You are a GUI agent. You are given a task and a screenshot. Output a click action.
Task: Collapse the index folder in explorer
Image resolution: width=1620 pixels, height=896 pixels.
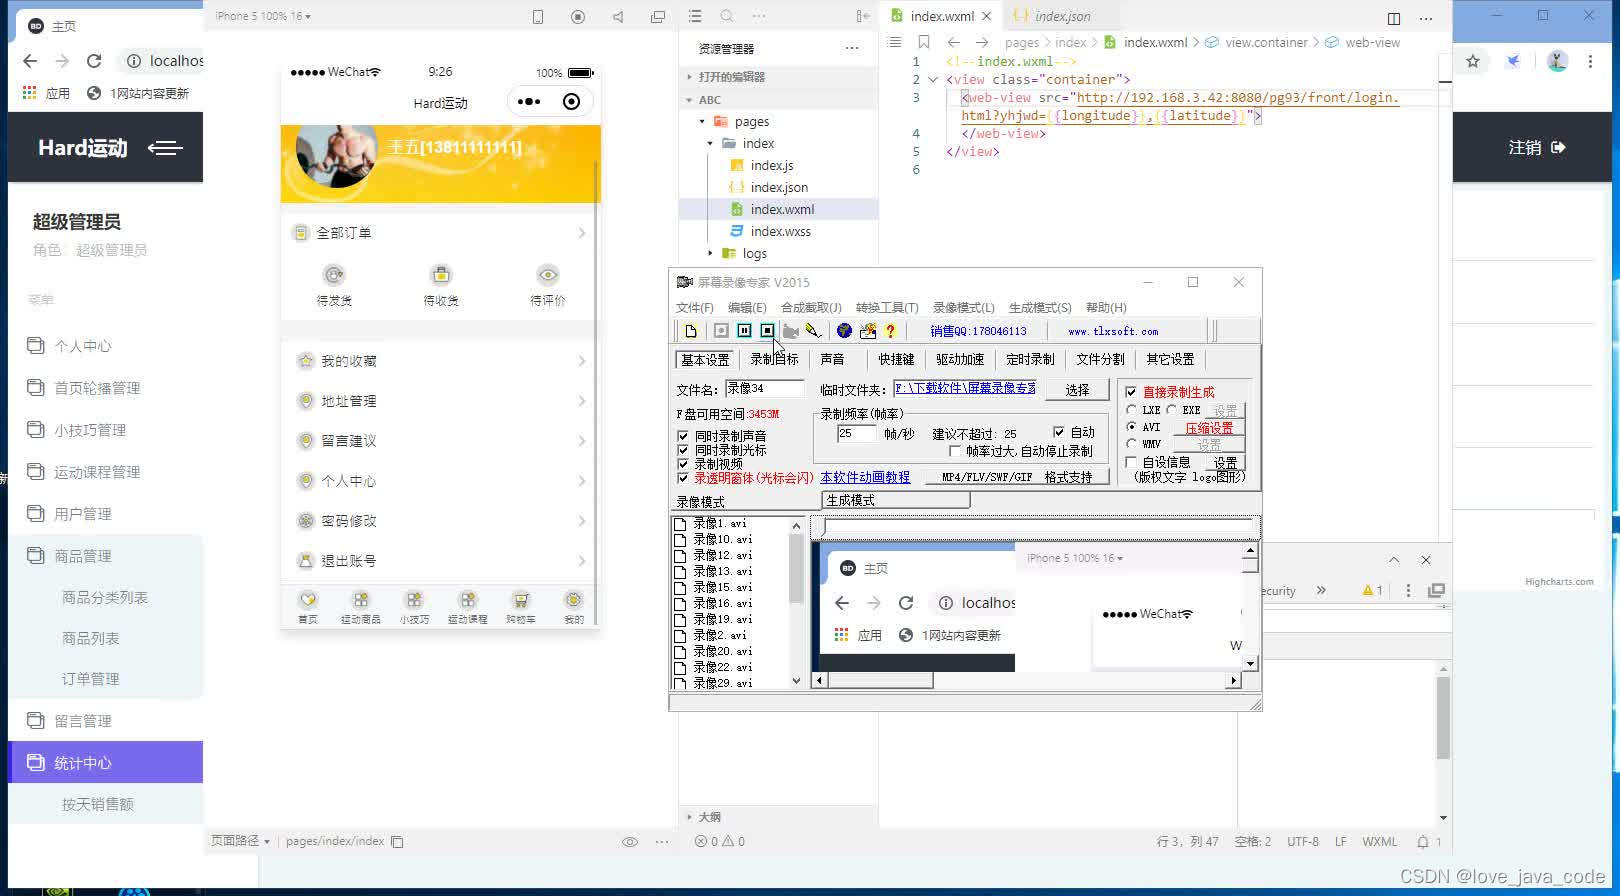pyautogui.click(x=711, y=143)
